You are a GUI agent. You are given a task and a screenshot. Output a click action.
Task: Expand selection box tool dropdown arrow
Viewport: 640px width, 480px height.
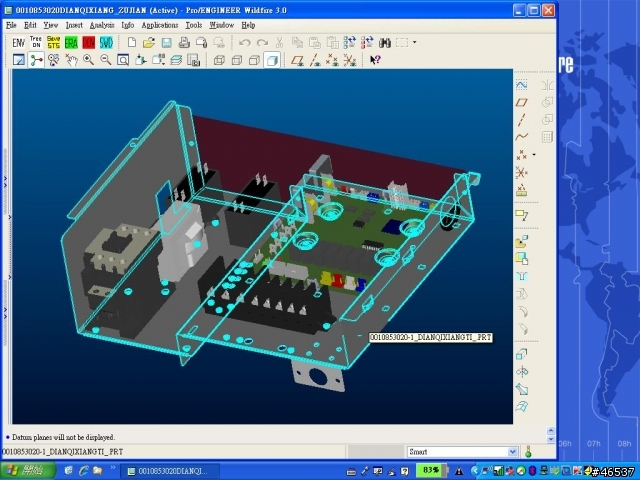pos(415,42)
